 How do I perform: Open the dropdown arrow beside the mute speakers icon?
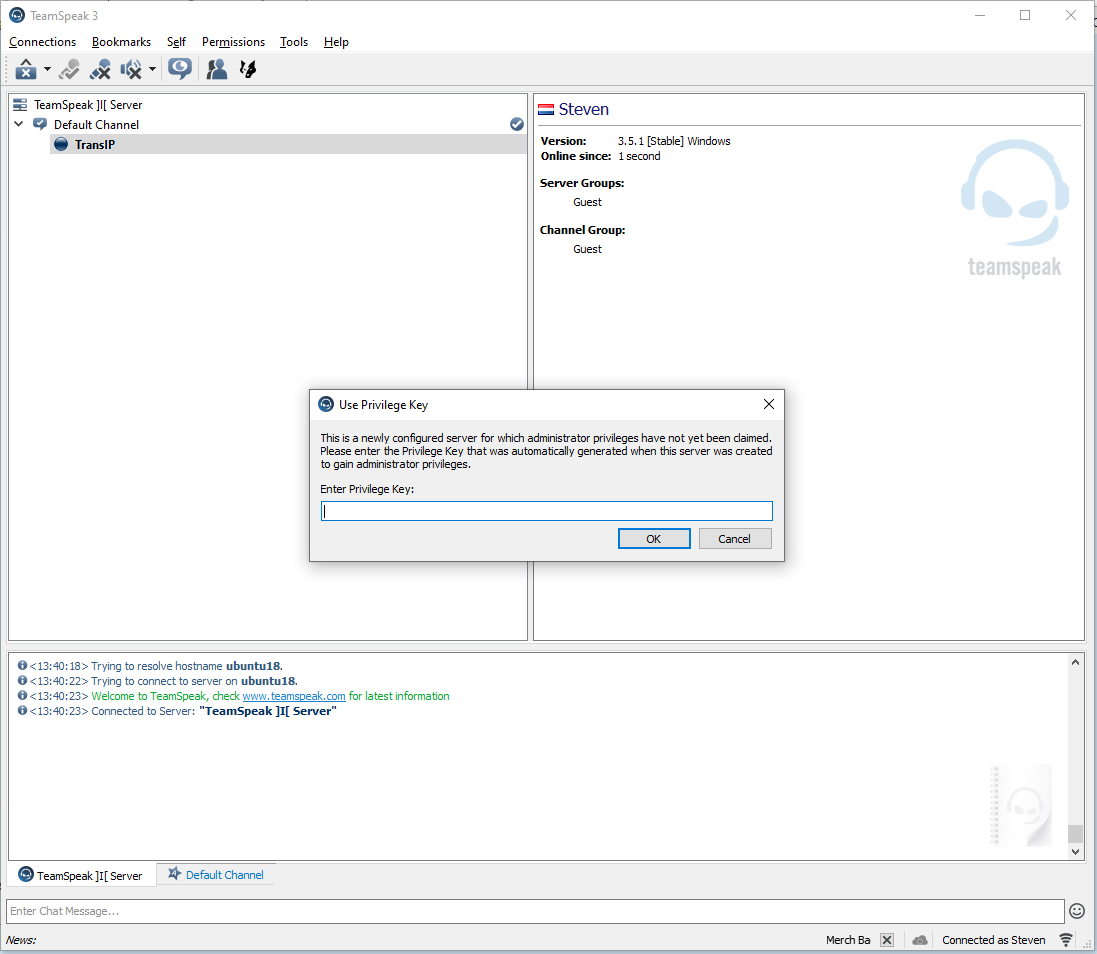(152, 69)
